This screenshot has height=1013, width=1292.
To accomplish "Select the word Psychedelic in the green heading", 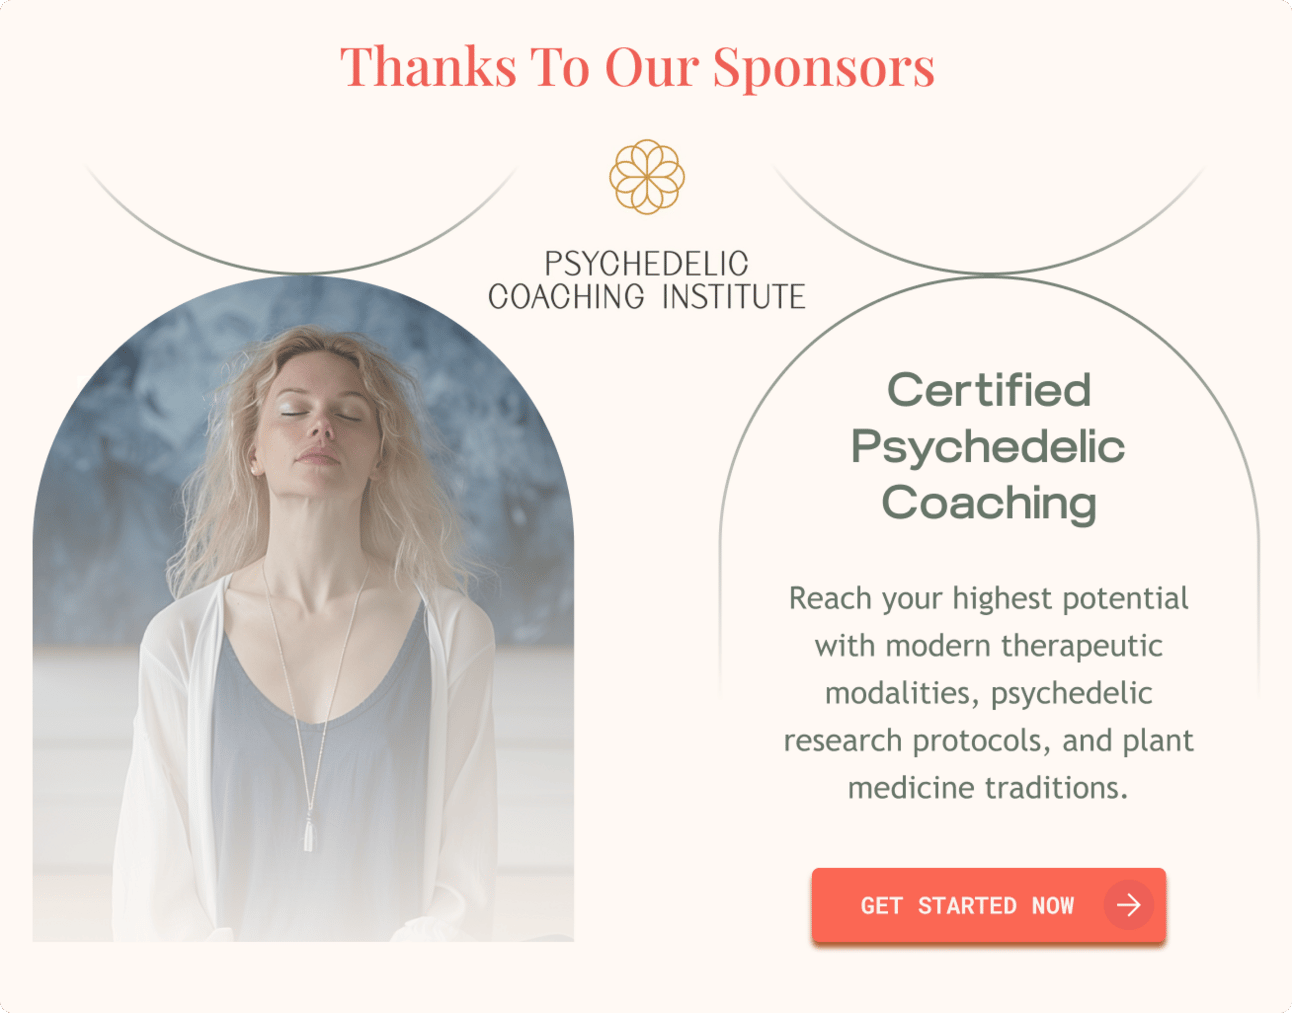I will pyautogui.click(x=988, y=447).
